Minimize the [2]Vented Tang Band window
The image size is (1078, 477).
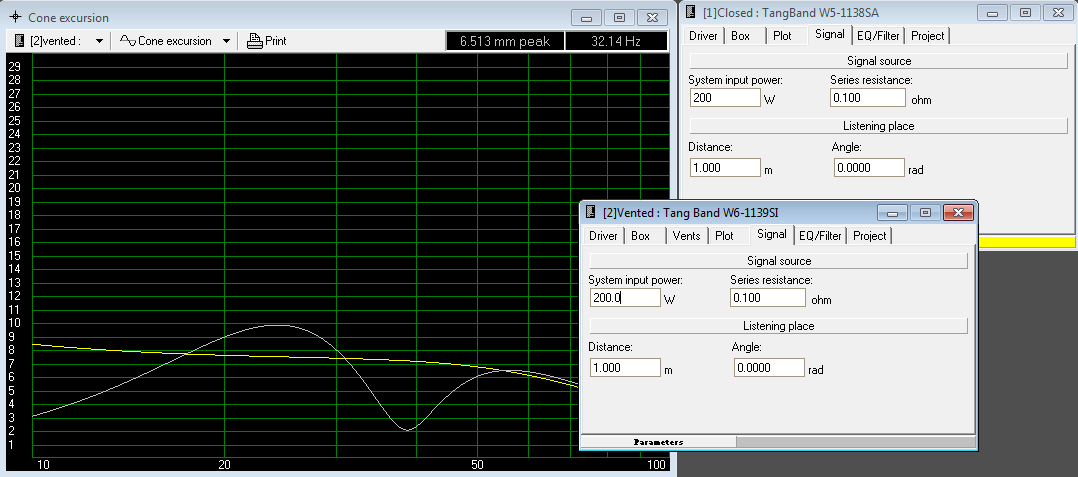(x=894, y=212)
